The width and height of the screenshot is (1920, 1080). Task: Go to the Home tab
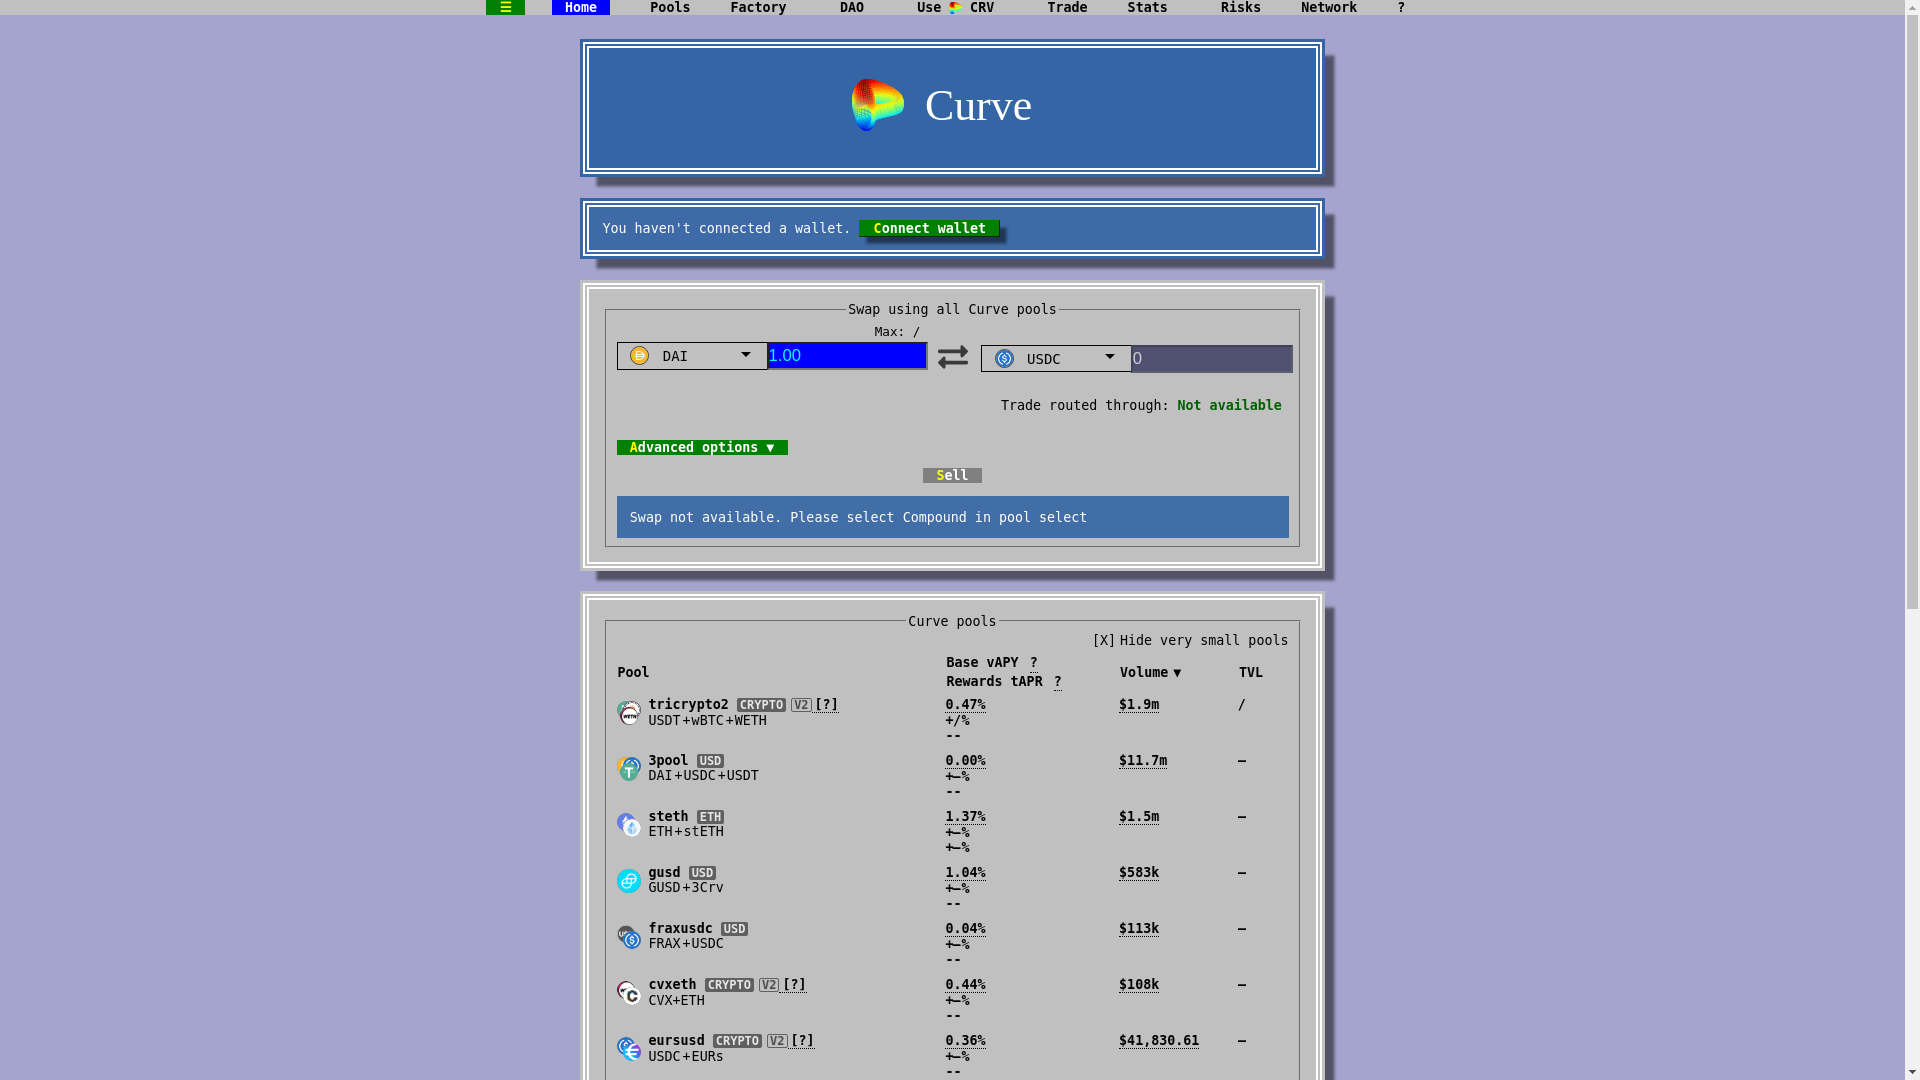click(581, 7)
